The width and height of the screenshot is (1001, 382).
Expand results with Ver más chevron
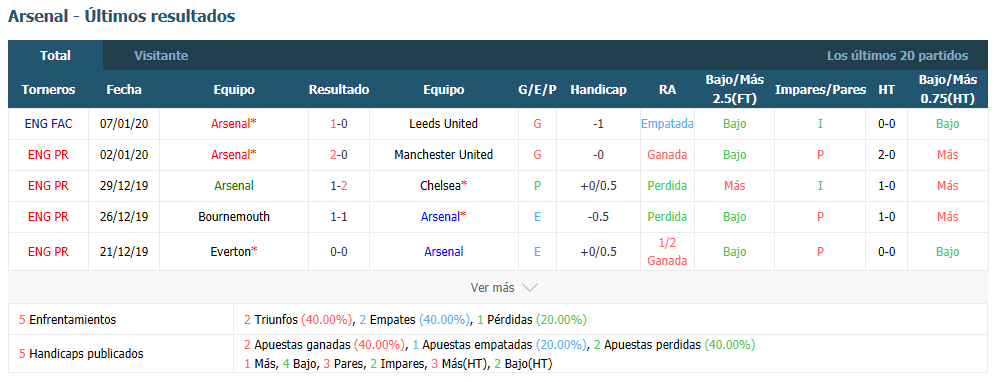pyautogui.click(x=504, y=287)
